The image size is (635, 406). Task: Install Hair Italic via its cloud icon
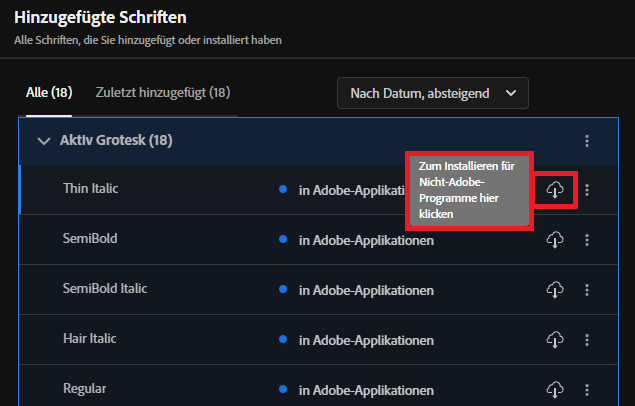point(555,340)
